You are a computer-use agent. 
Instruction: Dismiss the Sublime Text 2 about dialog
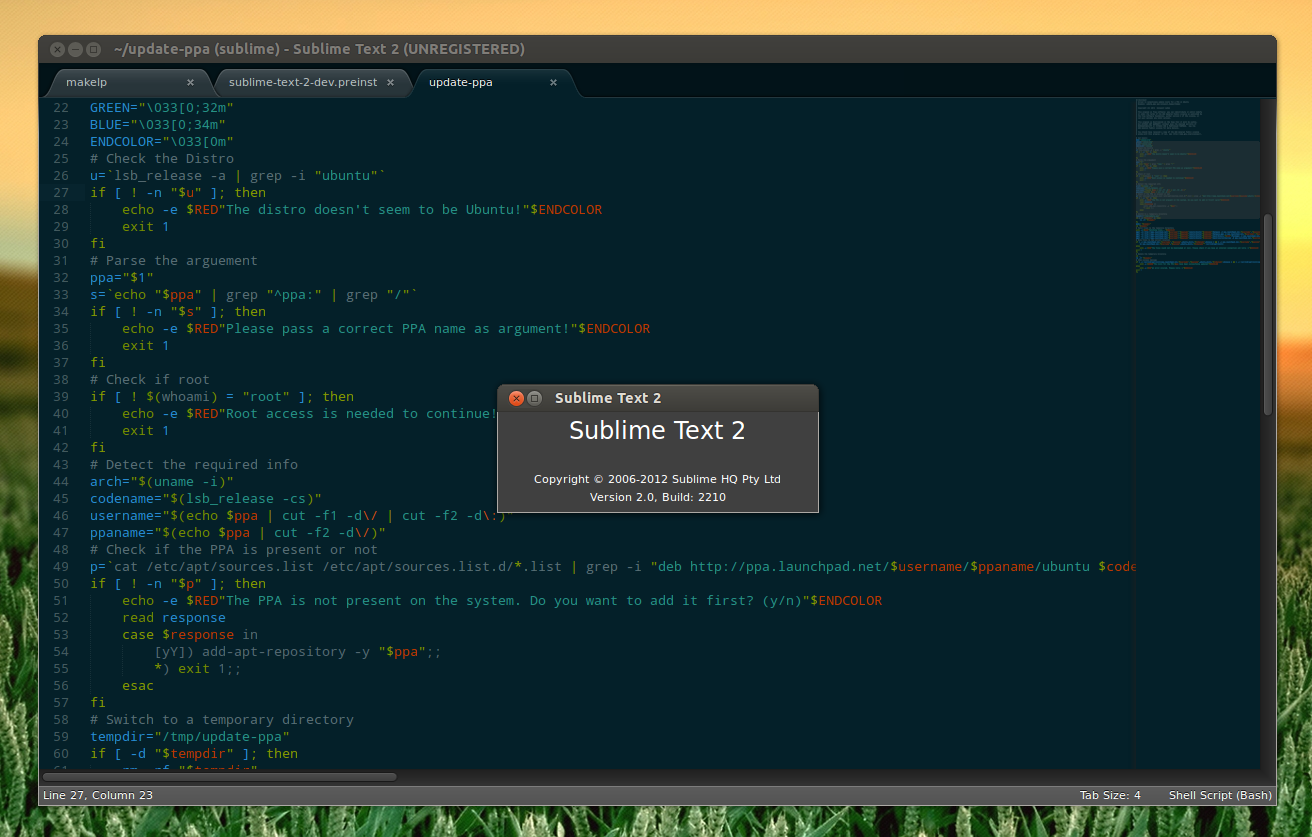coord(516,397)
